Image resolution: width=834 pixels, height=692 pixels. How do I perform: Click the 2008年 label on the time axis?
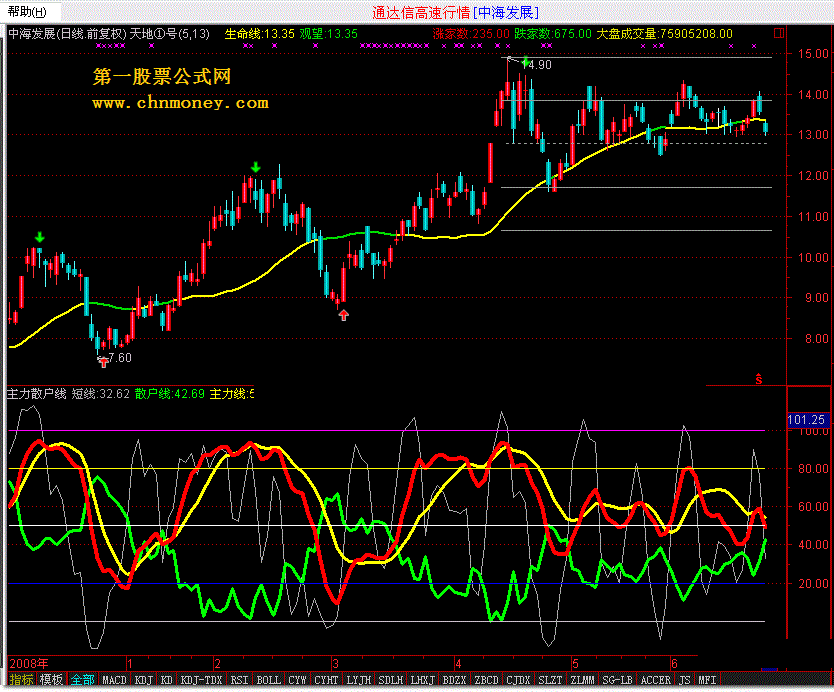[29, 663]
